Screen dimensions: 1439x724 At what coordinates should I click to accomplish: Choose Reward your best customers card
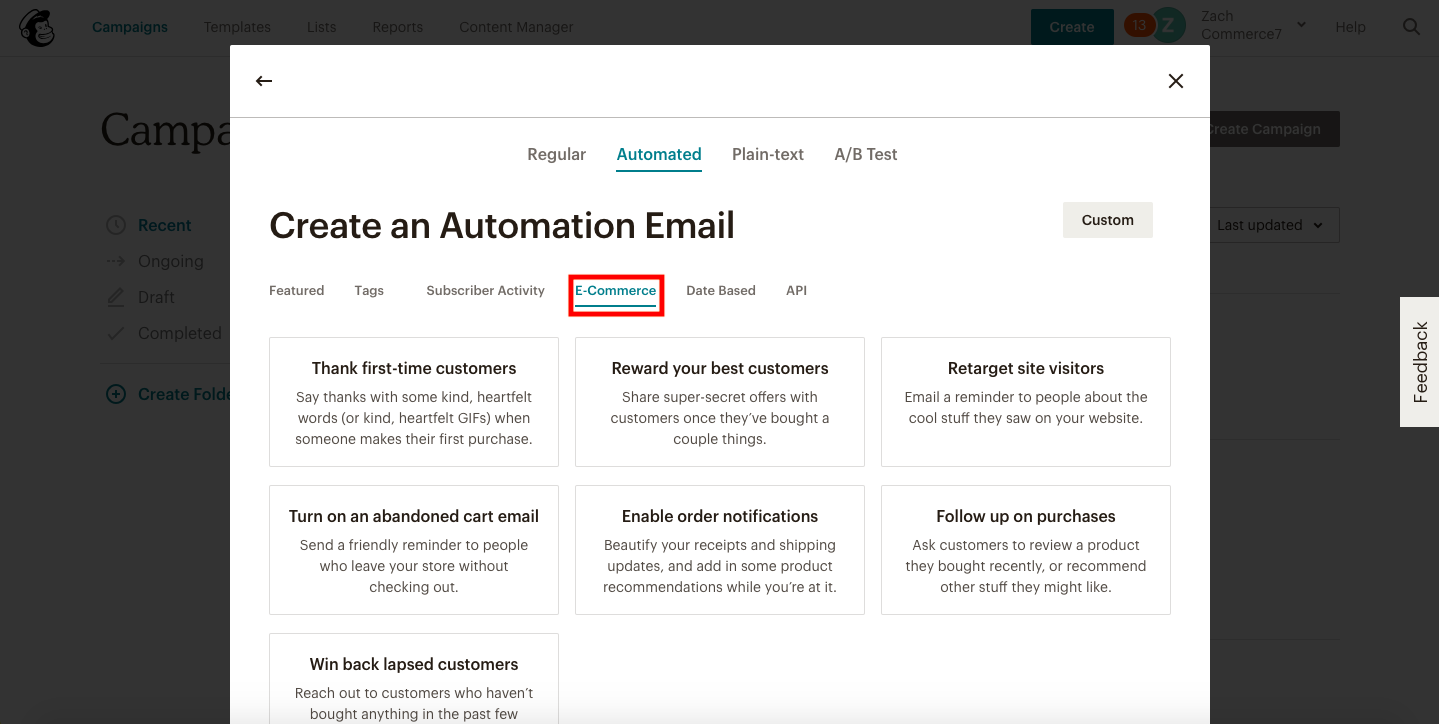[x=720, y=402]
